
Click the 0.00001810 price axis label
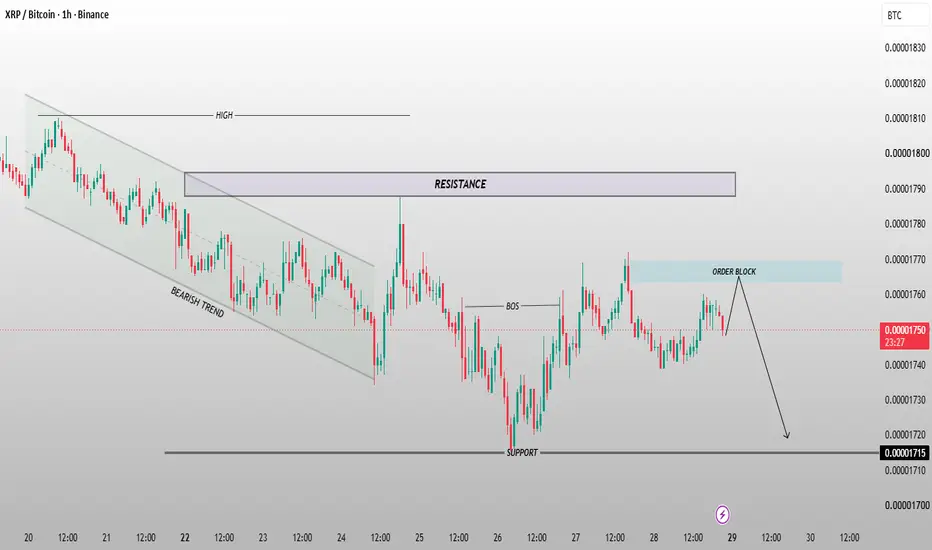tap(905, 118)
